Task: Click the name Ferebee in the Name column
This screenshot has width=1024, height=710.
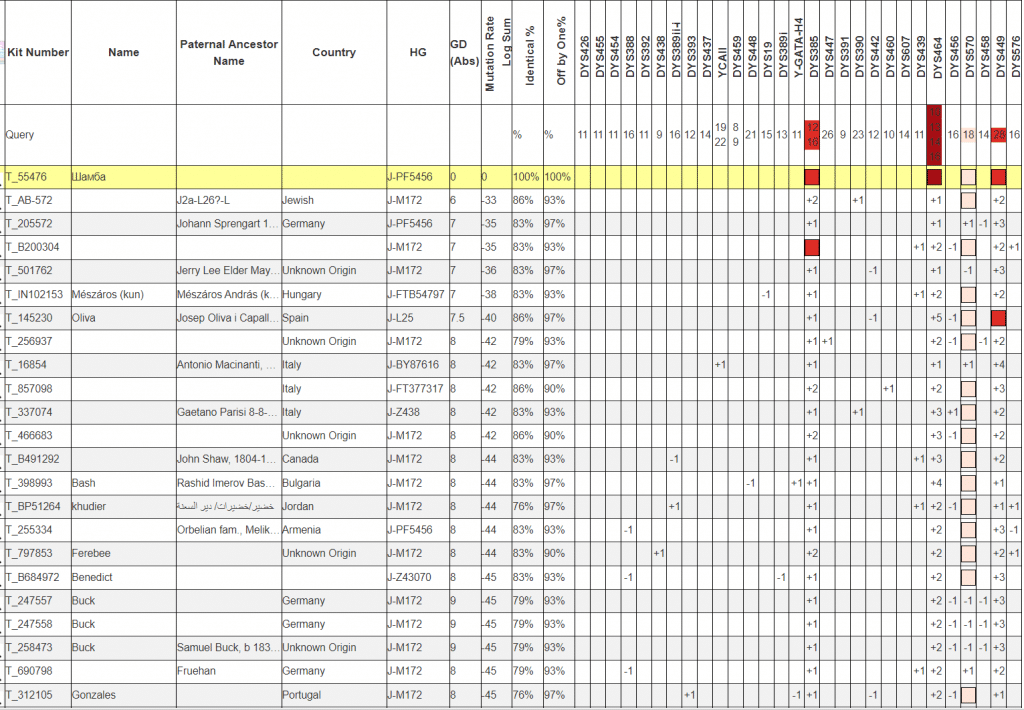Action: [x=91, y=553]
